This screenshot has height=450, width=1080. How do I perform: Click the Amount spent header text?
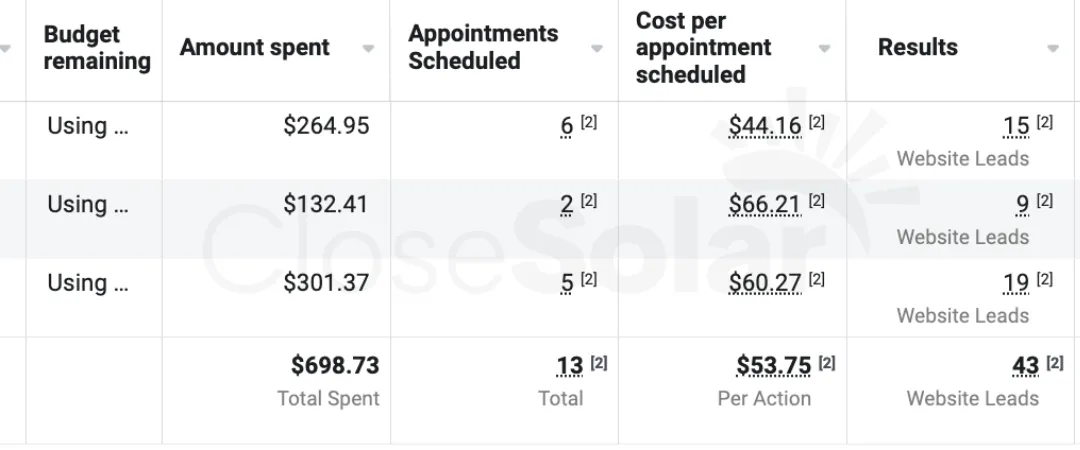coord(254,48)
